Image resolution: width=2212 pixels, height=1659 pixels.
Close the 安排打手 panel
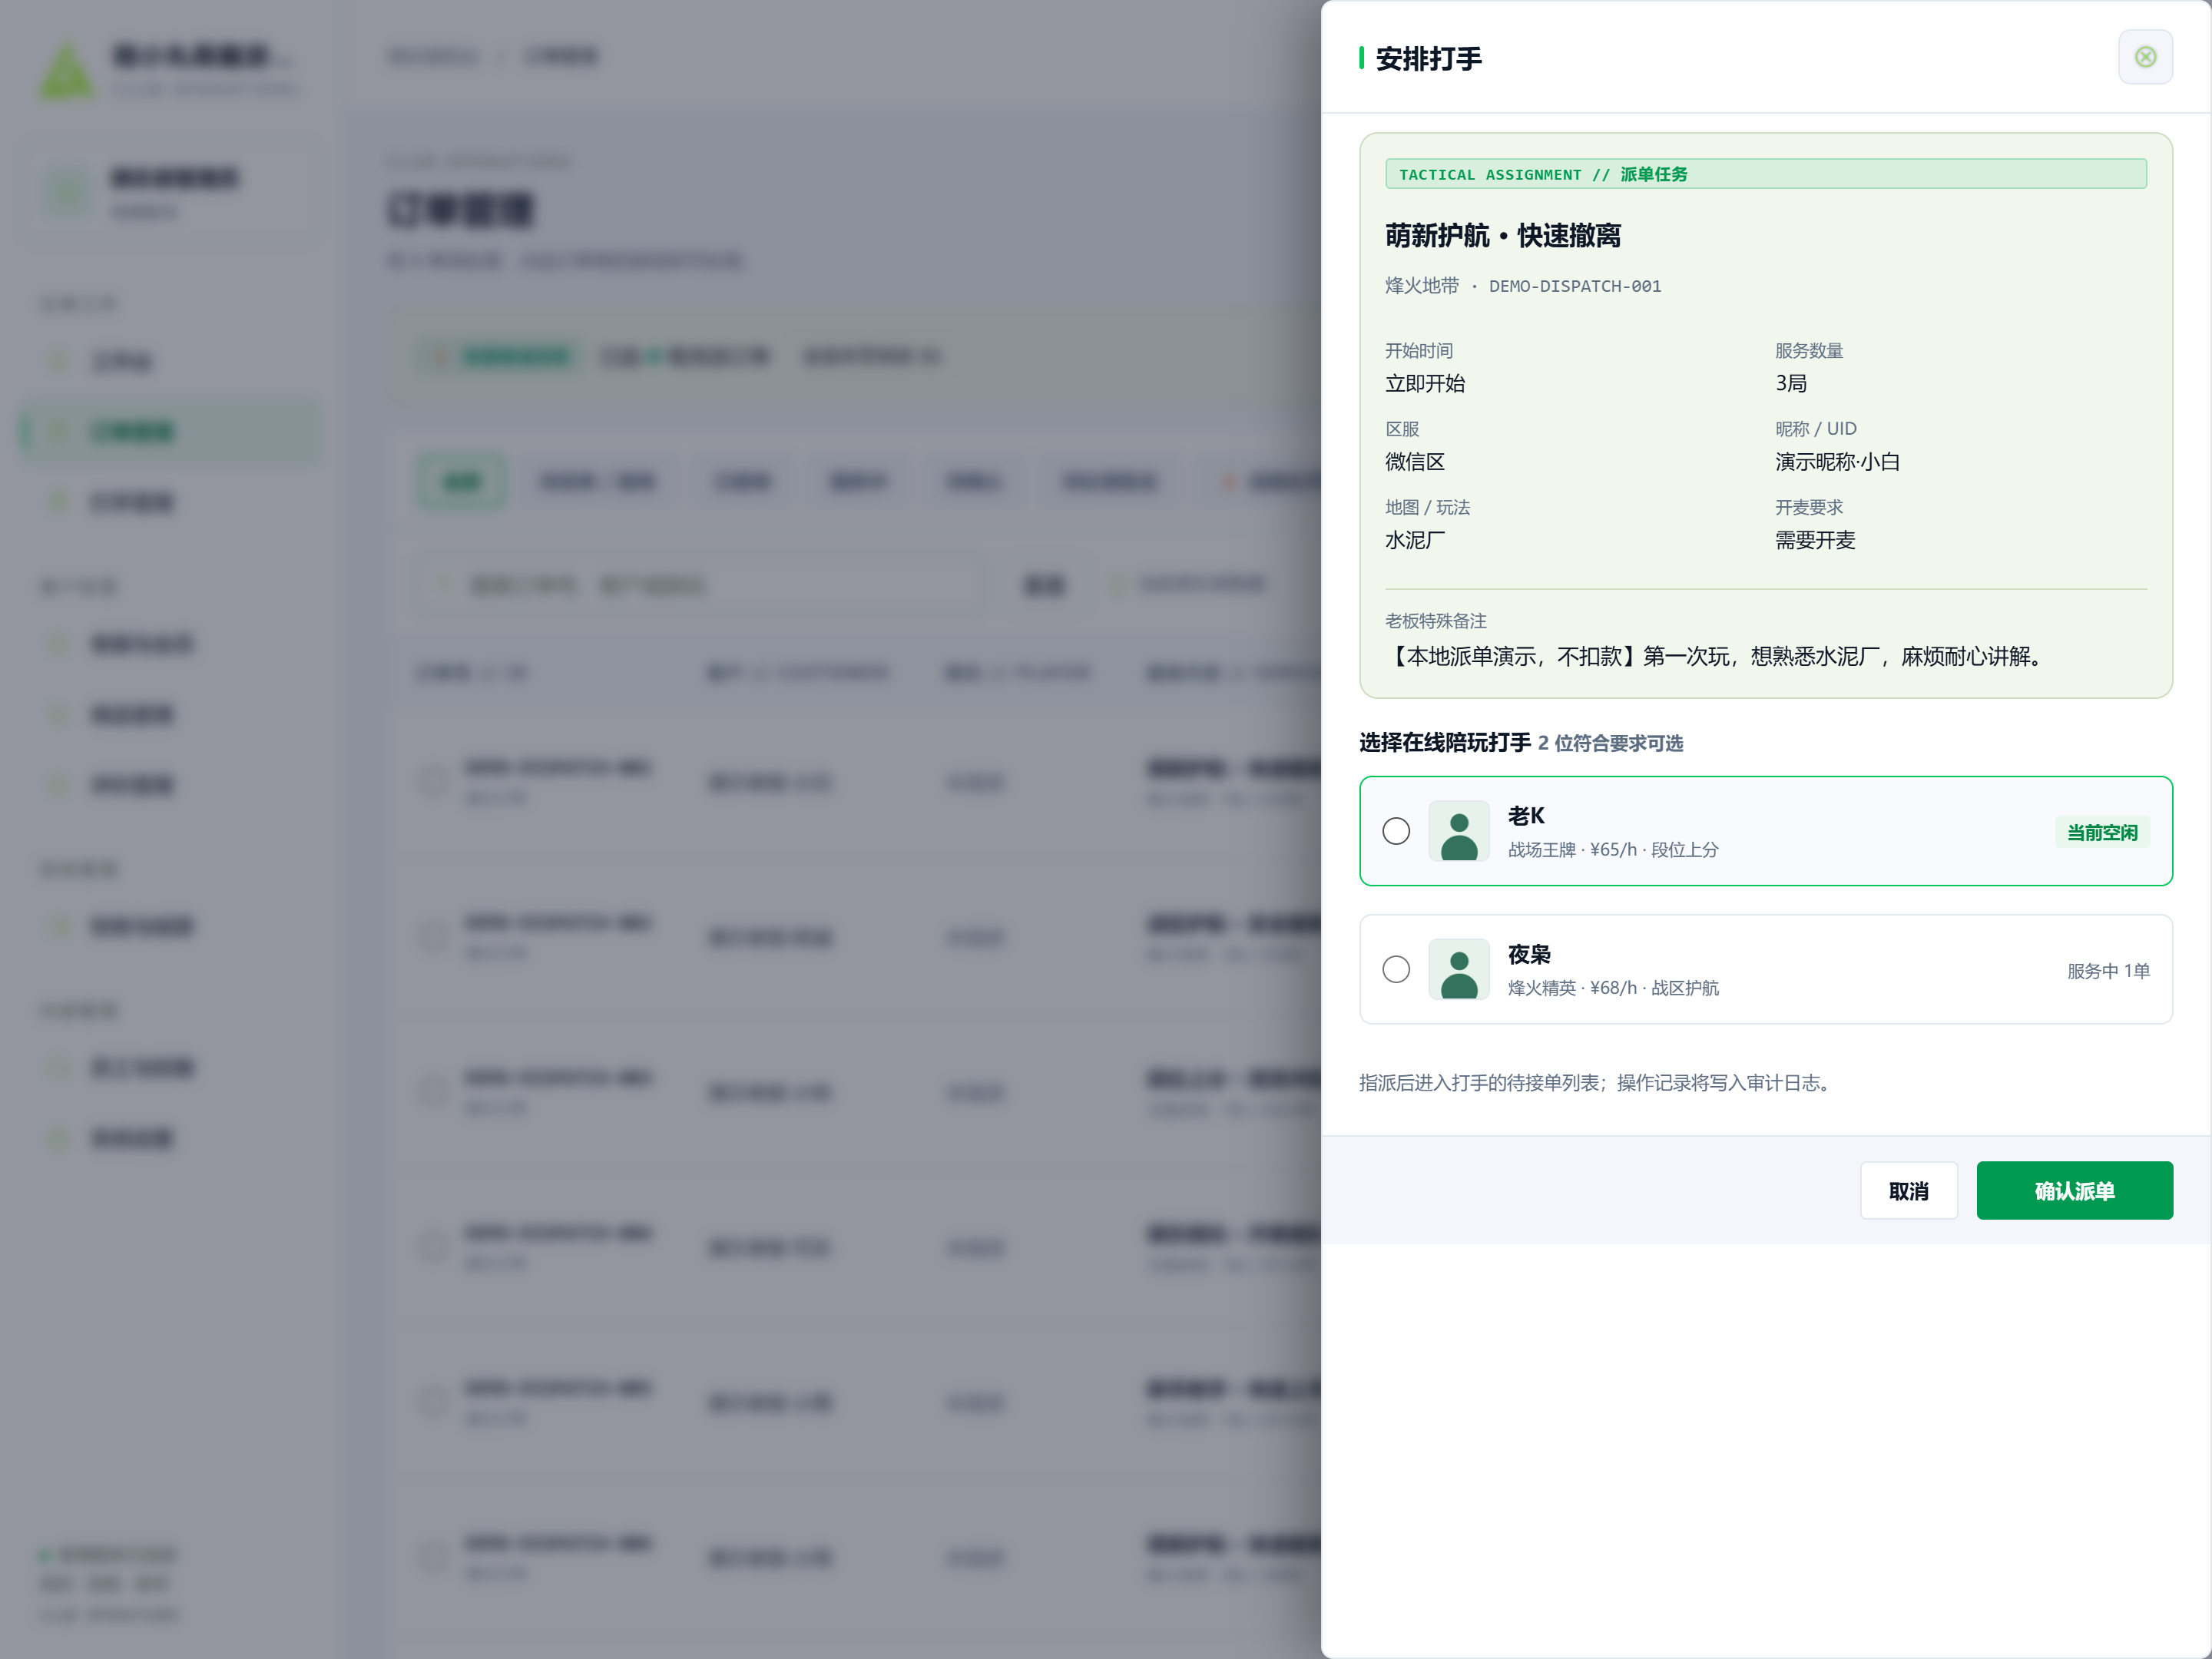pos(2145,57)
